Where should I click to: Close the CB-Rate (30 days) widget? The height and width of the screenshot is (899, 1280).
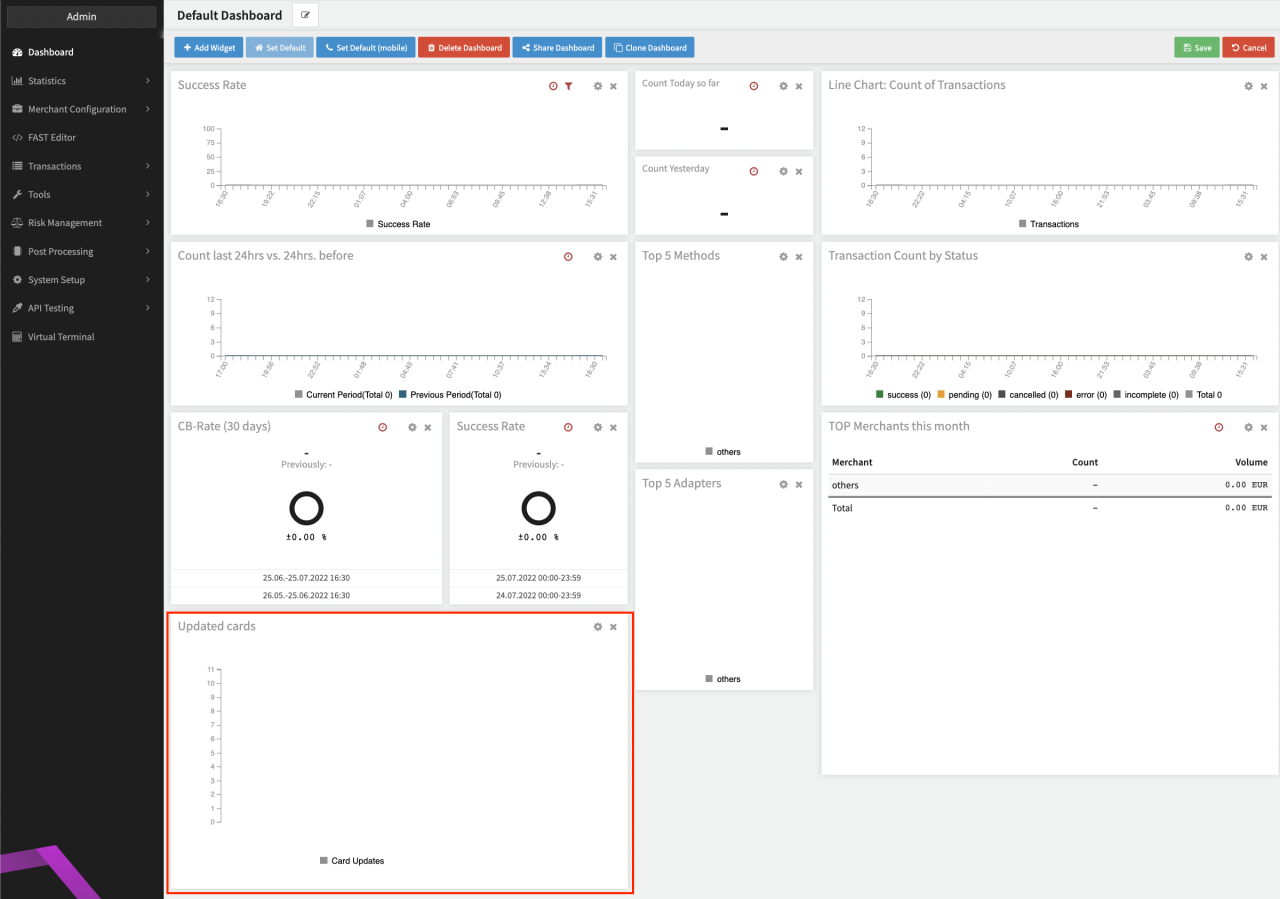tap(428, 428)
